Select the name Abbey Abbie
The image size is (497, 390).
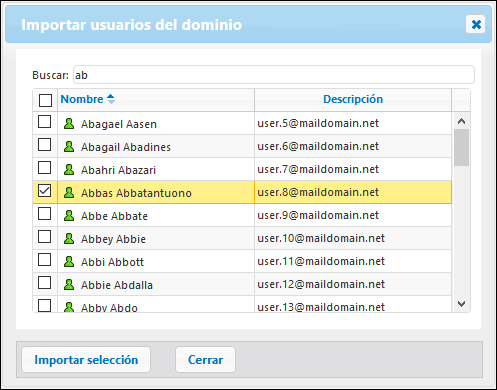point(113,239)
